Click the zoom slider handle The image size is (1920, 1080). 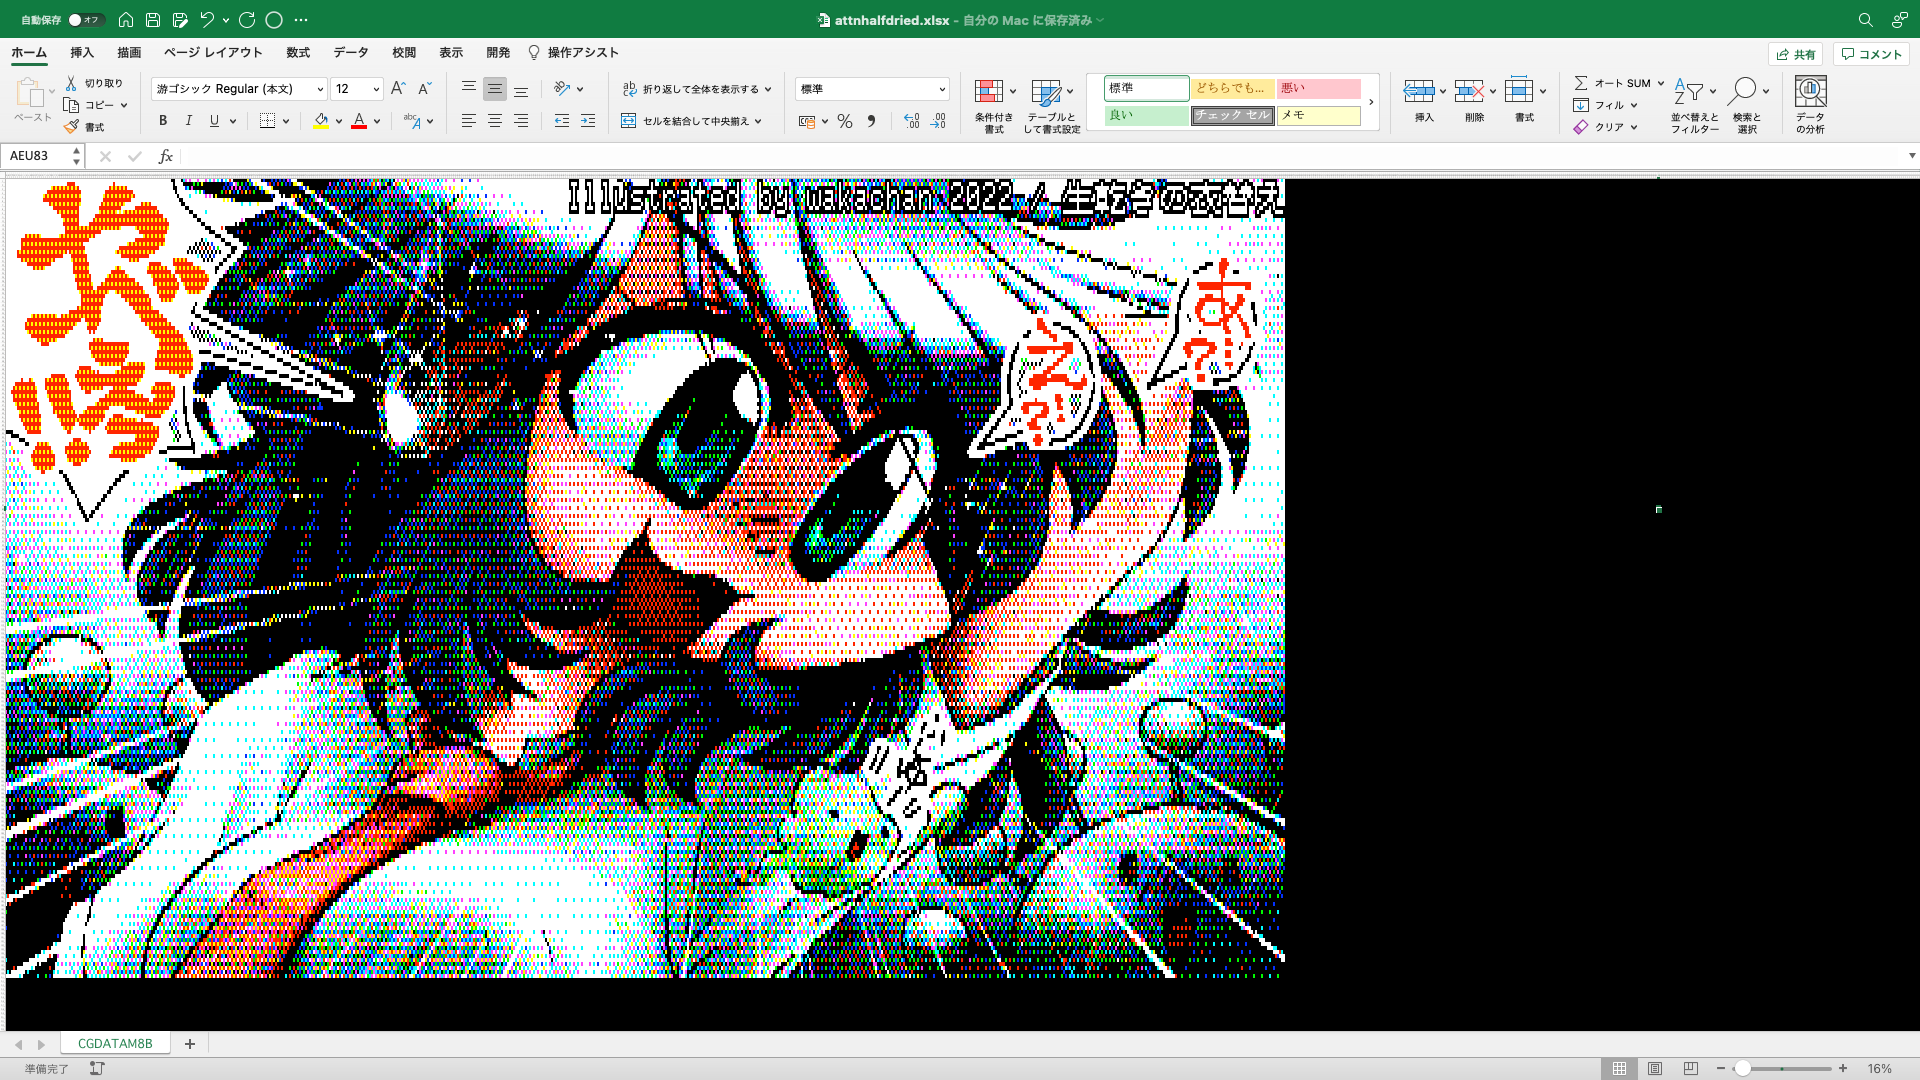pos(1742,1068)
